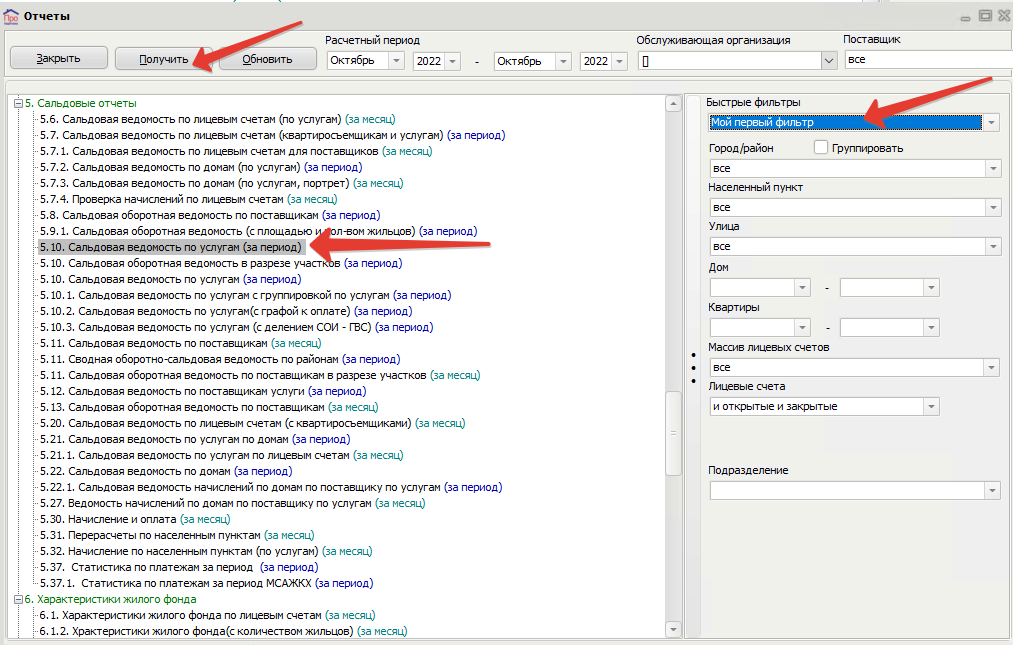Select report 5.7.2 Сальдовая ведомость по домам
The height and width of the screenshot is (645, 1013).
coord(201,167)
